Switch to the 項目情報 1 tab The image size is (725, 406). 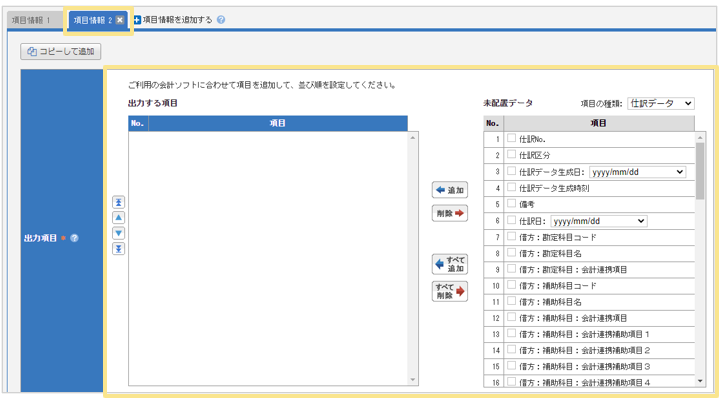pyautogui.click(x=31, y=19)
